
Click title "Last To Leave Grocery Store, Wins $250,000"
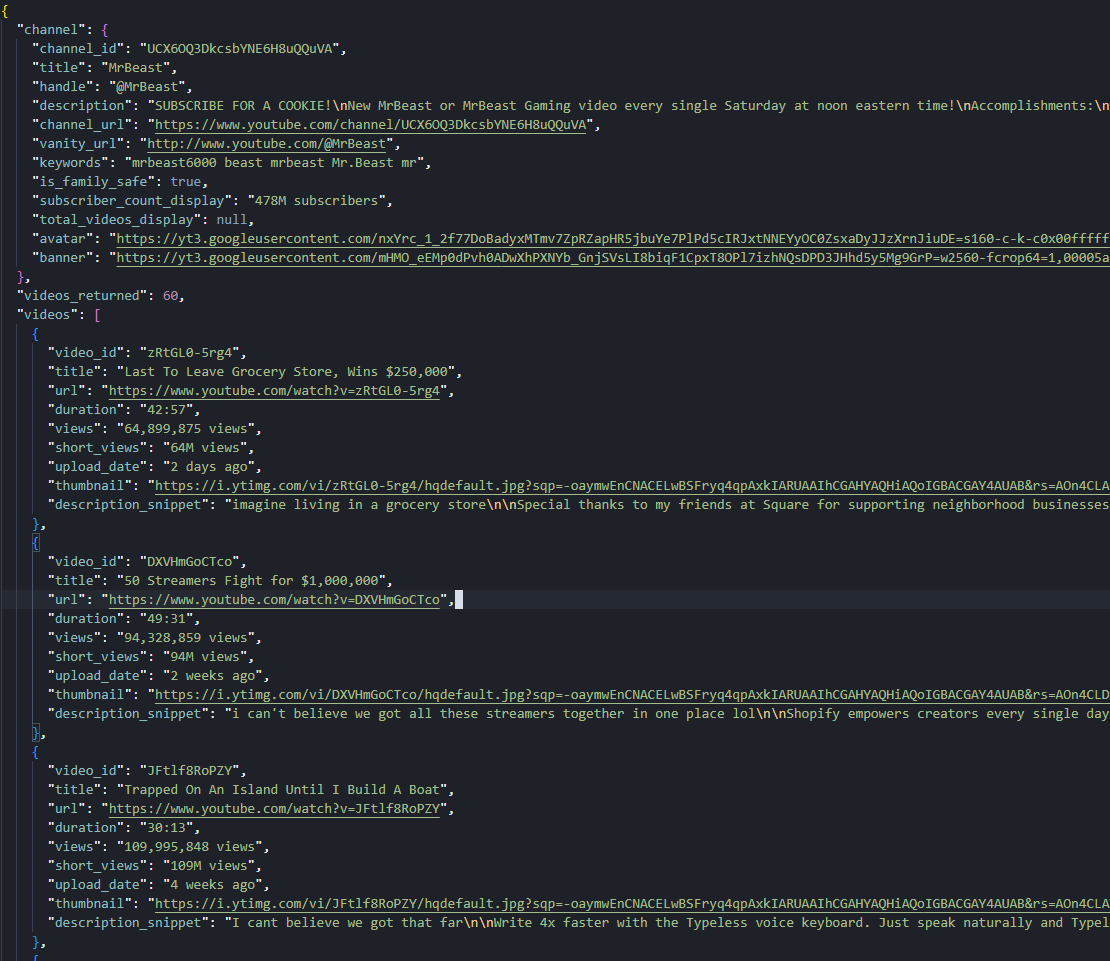tap(286, 372)
